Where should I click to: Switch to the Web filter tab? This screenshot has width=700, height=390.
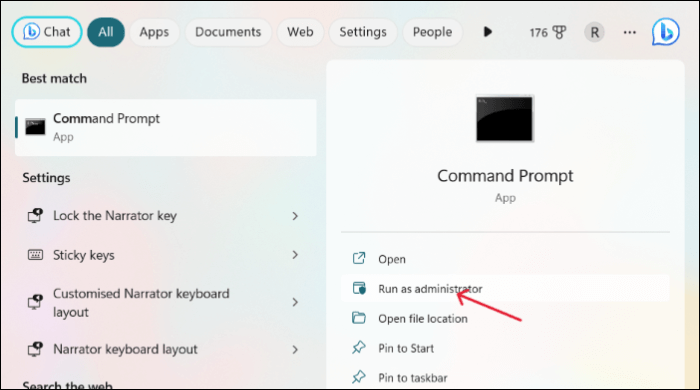pyautogui.click(x=300, y=32)
